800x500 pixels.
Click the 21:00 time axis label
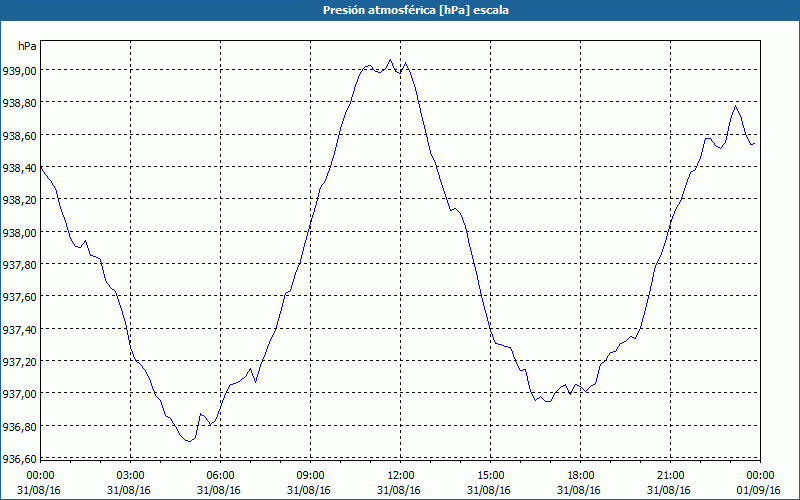(x=670, y=476)
